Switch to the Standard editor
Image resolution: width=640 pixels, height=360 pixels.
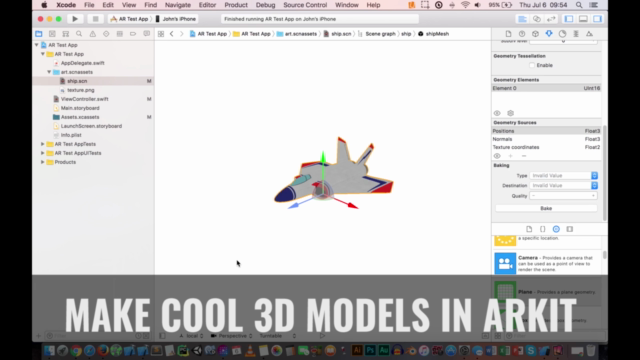(522, 19)
